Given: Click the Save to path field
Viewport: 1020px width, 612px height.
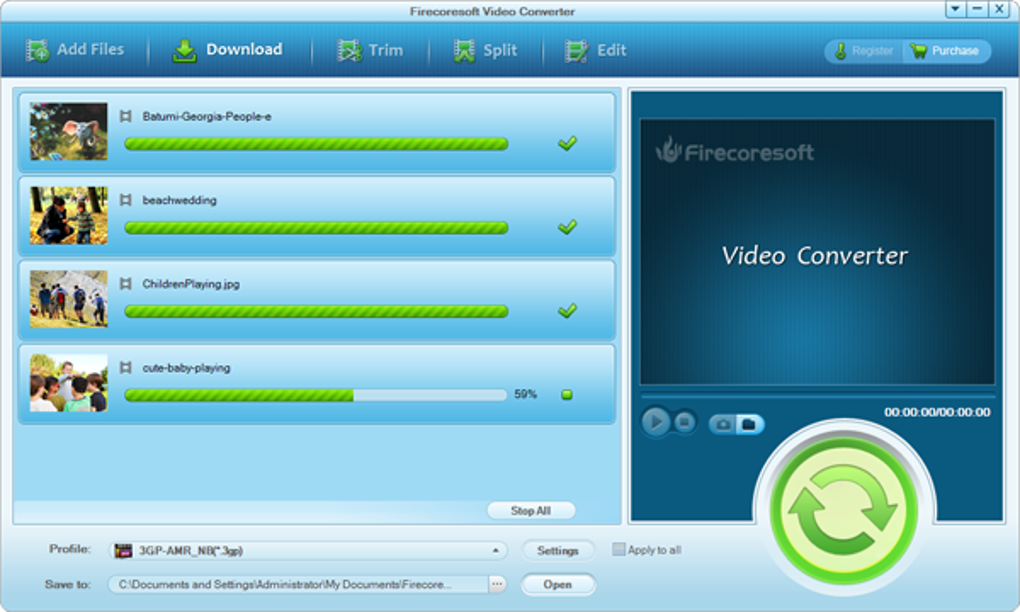Looking at the screenshot, I should [x=299, y=585].
